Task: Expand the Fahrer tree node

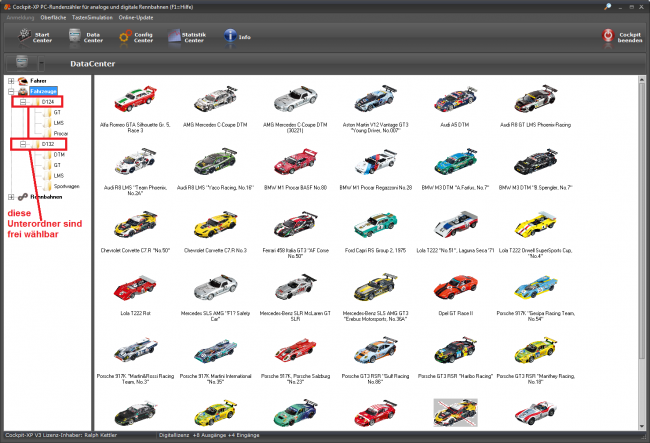Action: (x=11, y=81)
